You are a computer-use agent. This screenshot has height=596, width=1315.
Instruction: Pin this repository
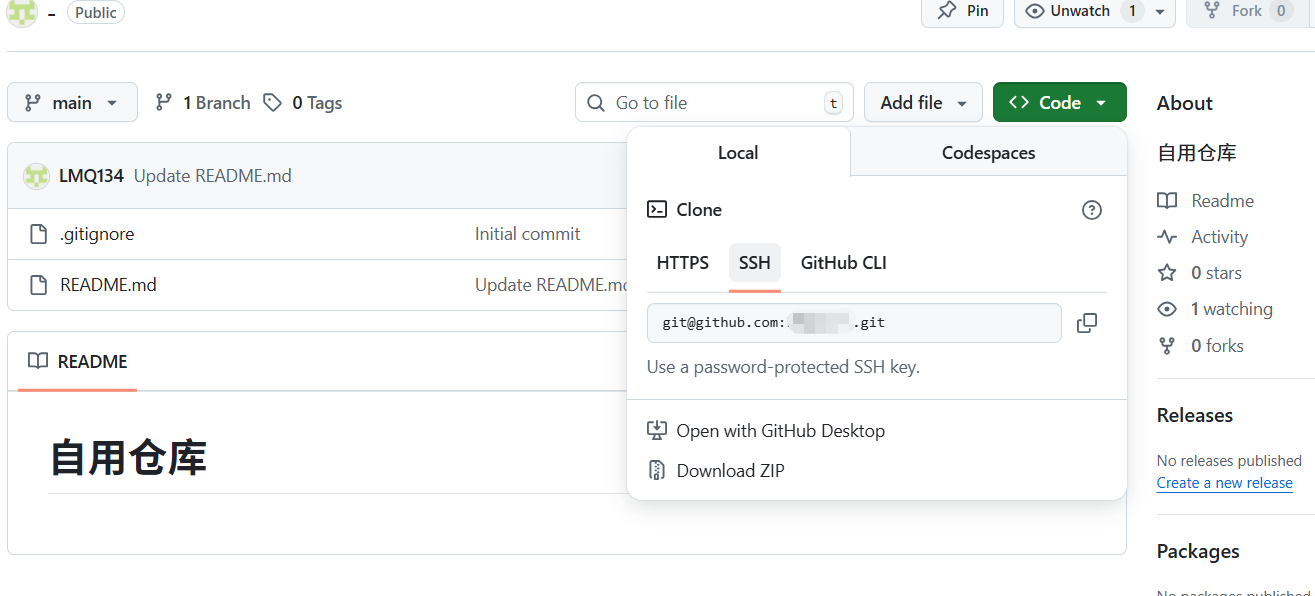coord(962,11)
